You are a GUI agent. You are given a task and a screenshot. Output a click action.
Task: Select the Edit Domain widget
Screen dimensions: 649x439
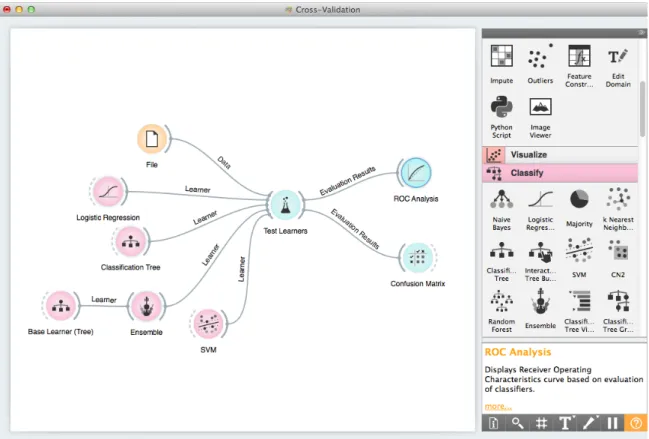618,66
